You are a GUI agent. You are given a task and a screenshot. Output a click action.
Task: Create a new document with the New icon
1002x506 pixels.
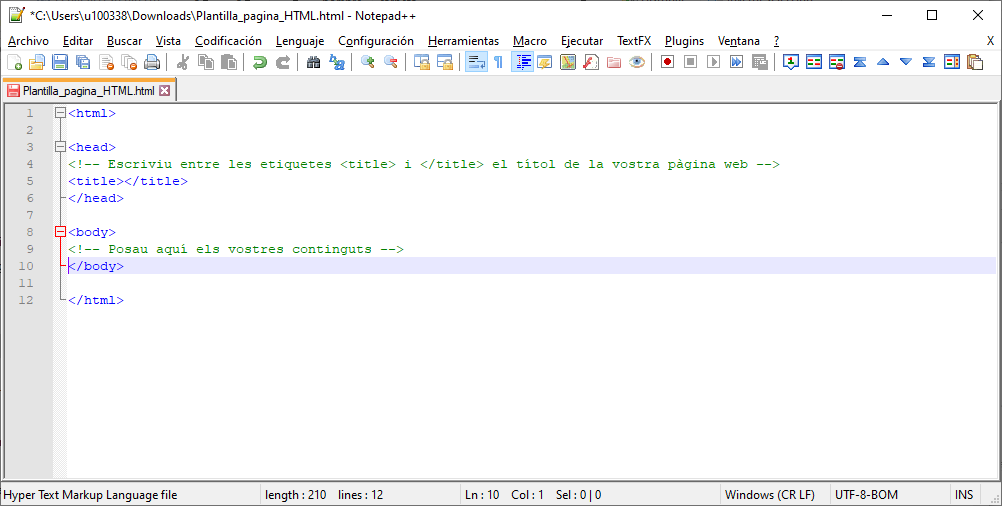tap(14, 62)
